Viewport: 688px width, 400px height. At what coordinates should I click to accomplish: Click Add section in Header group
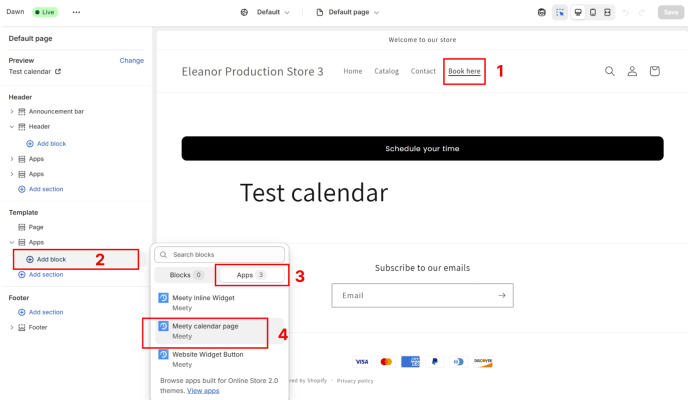[41, 189]
